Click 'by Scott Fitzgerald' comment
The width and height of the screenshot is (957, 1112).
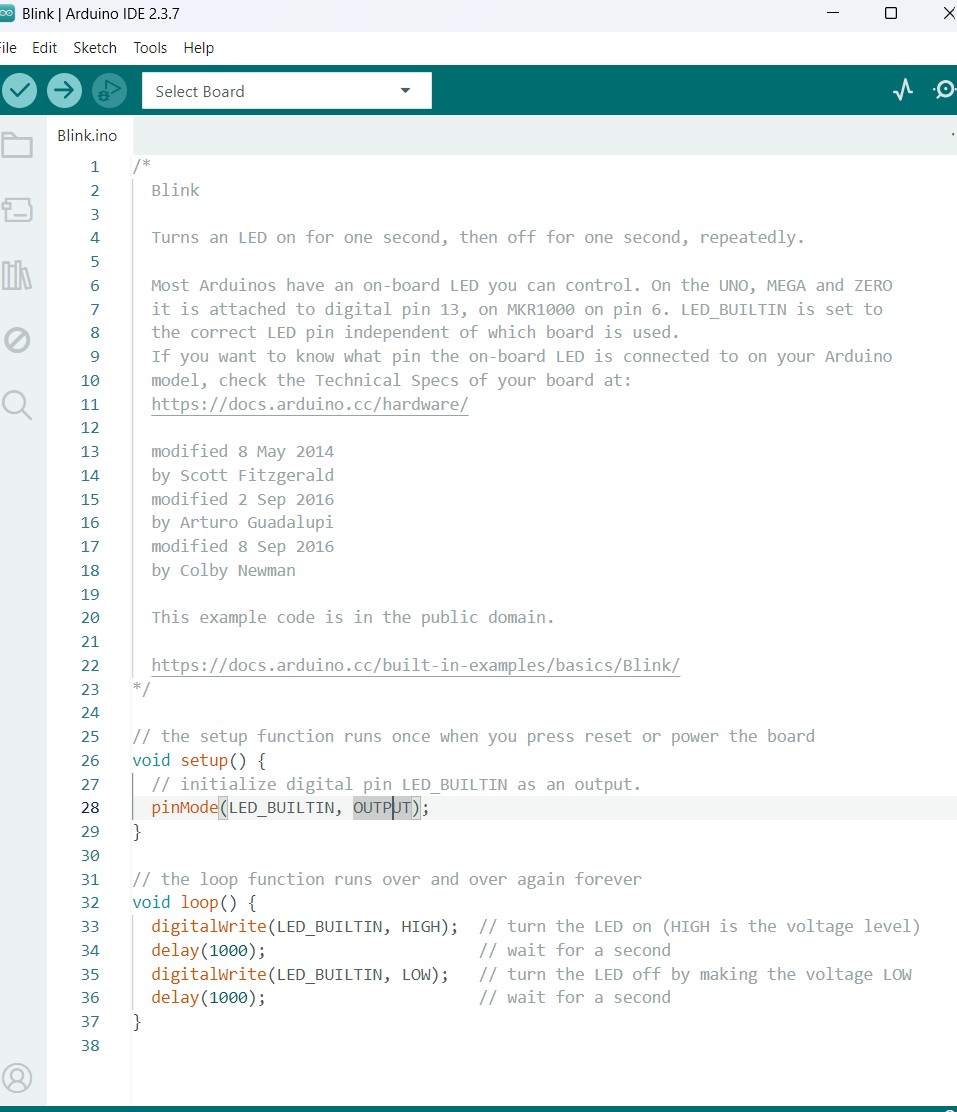[x=242, y=475]
